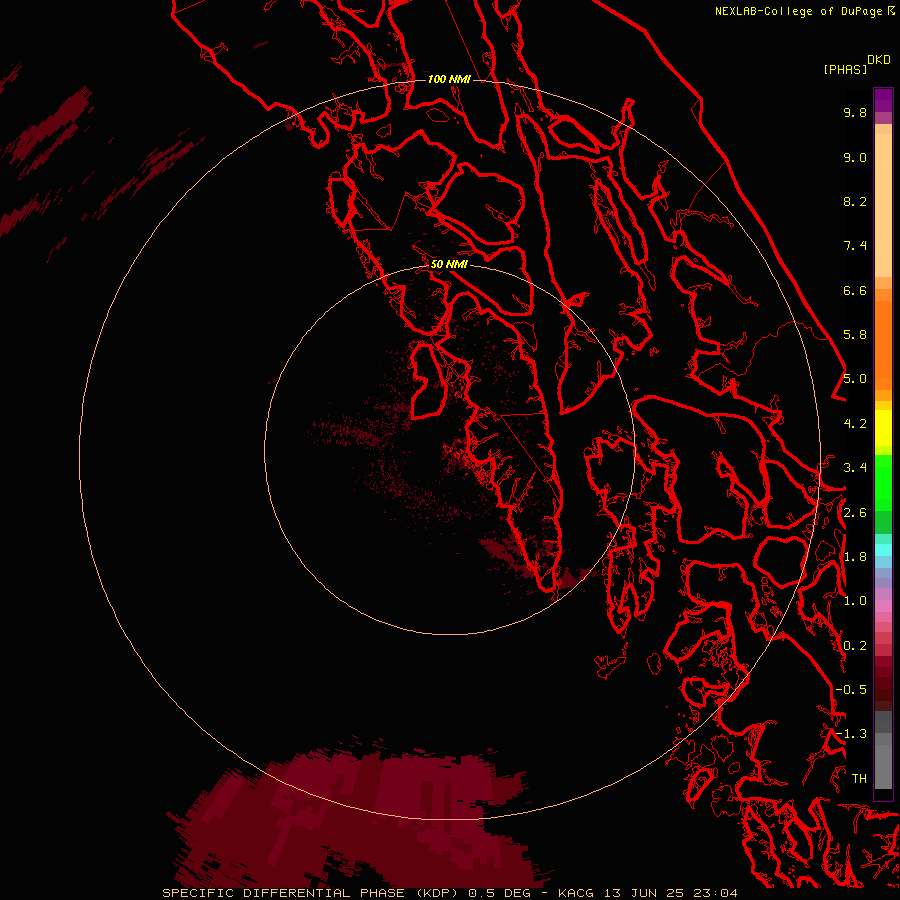Click the NEXLAB-College of DuPage title text

tap(798, 11)
